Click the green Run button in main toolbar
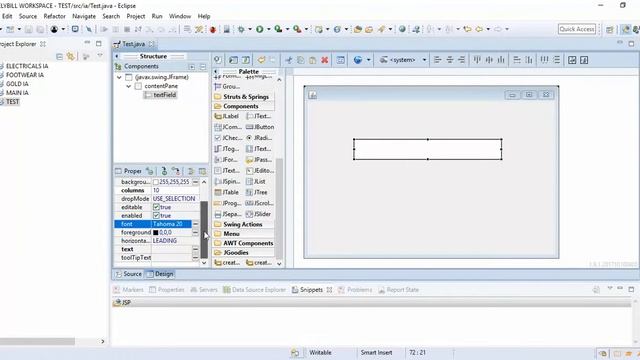640x360 pixels. [260, 29]
